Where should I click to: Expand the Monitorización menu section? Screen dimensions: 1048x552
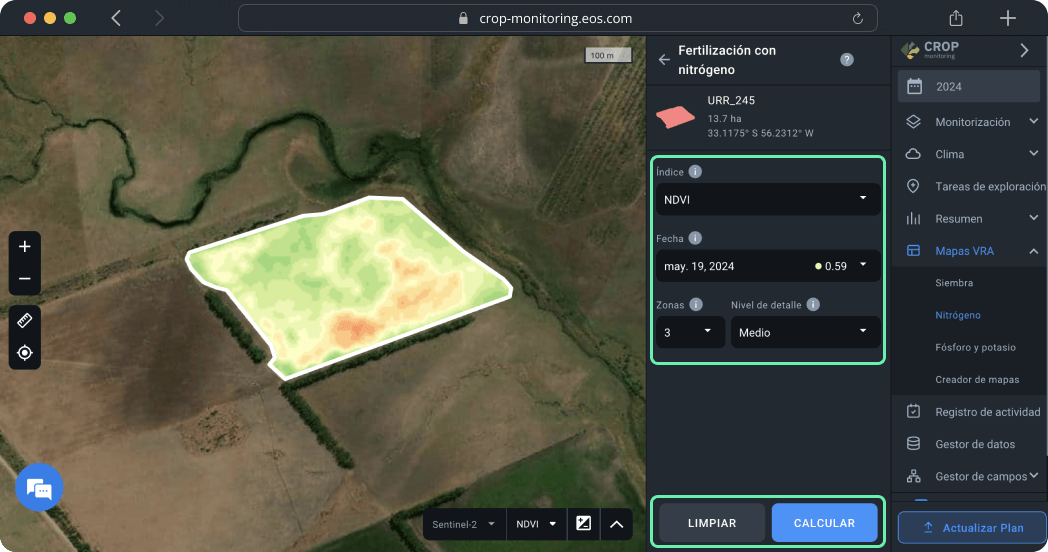tap(972, 122)
